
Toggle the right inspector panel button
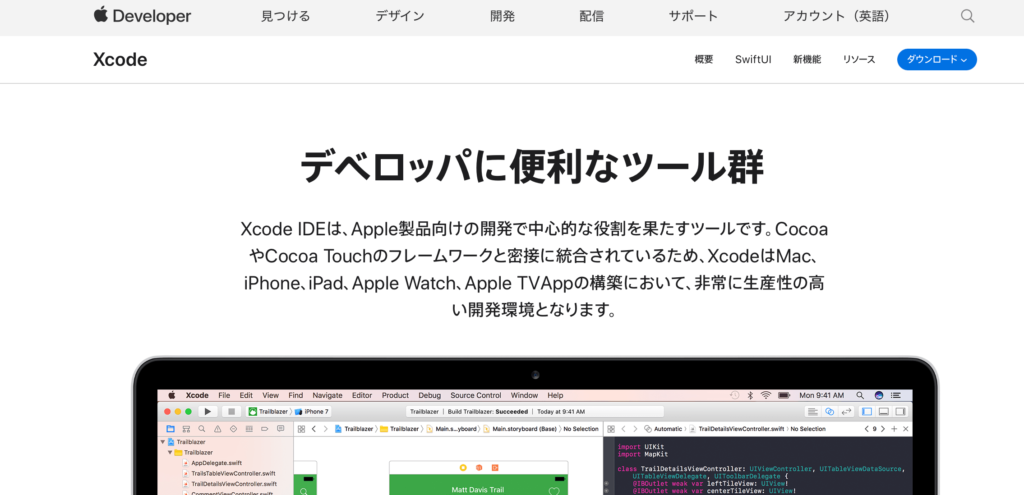[901, 411]
